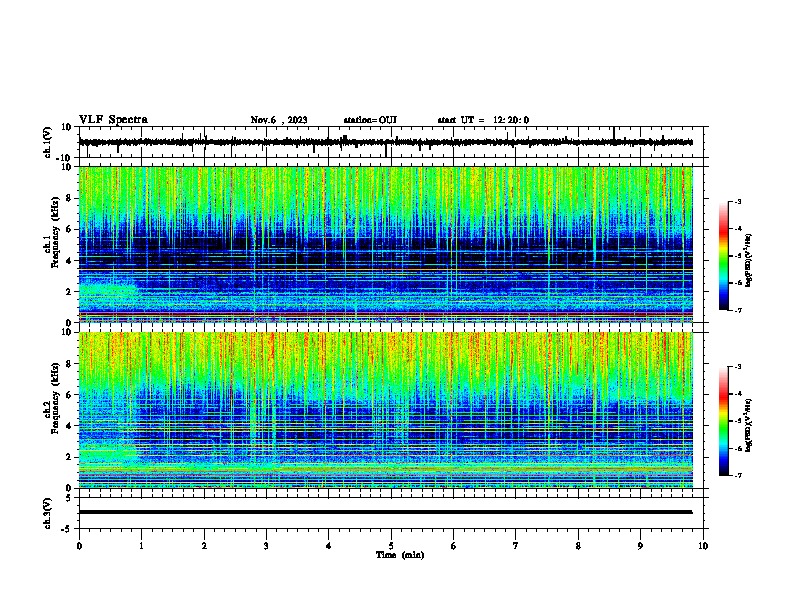The height and width of the screenshot is (612, 792).
Task: Click the ch.1 voltage waveform trace
Action: [x=385, y=142]
